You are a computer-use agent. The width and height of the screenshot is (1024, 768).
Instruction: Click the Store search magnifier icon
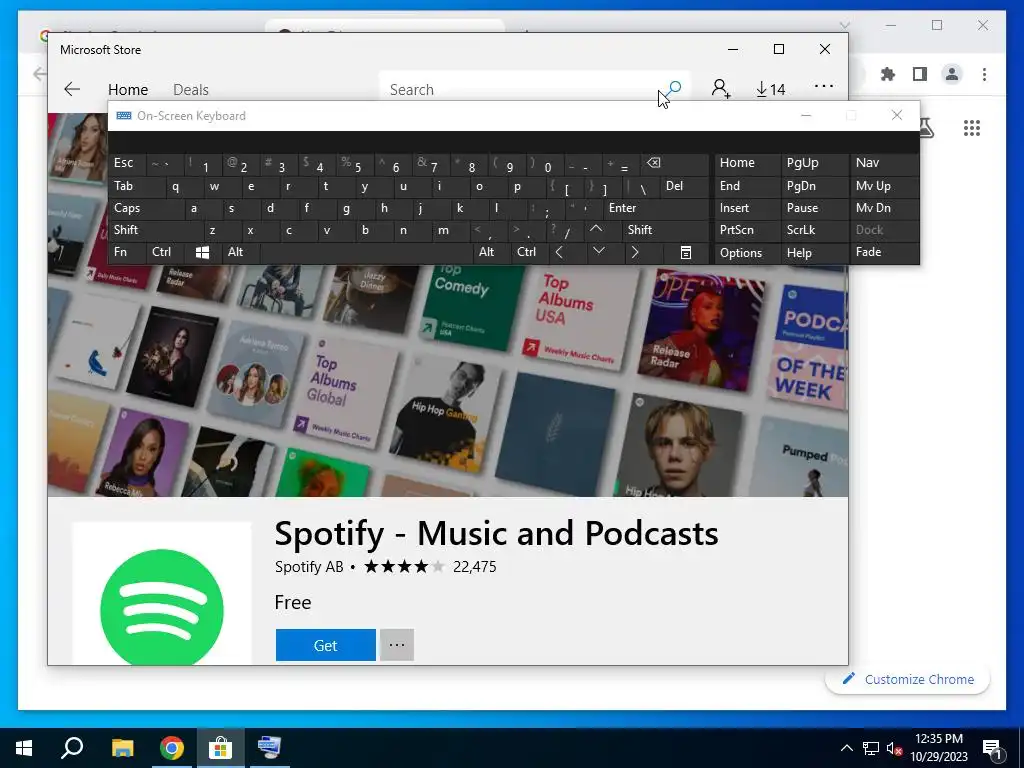pos(674,88)
